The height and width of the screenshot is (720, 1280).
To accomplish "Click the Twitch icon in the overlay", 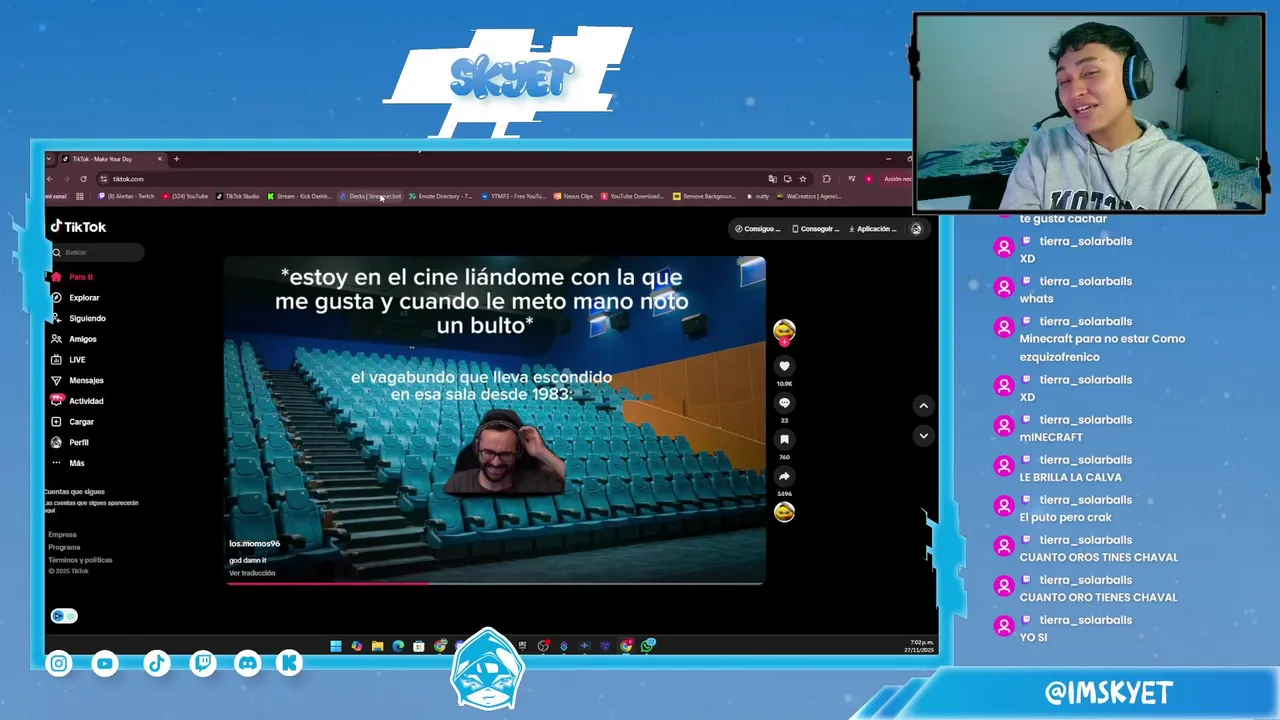I will 203,663.
